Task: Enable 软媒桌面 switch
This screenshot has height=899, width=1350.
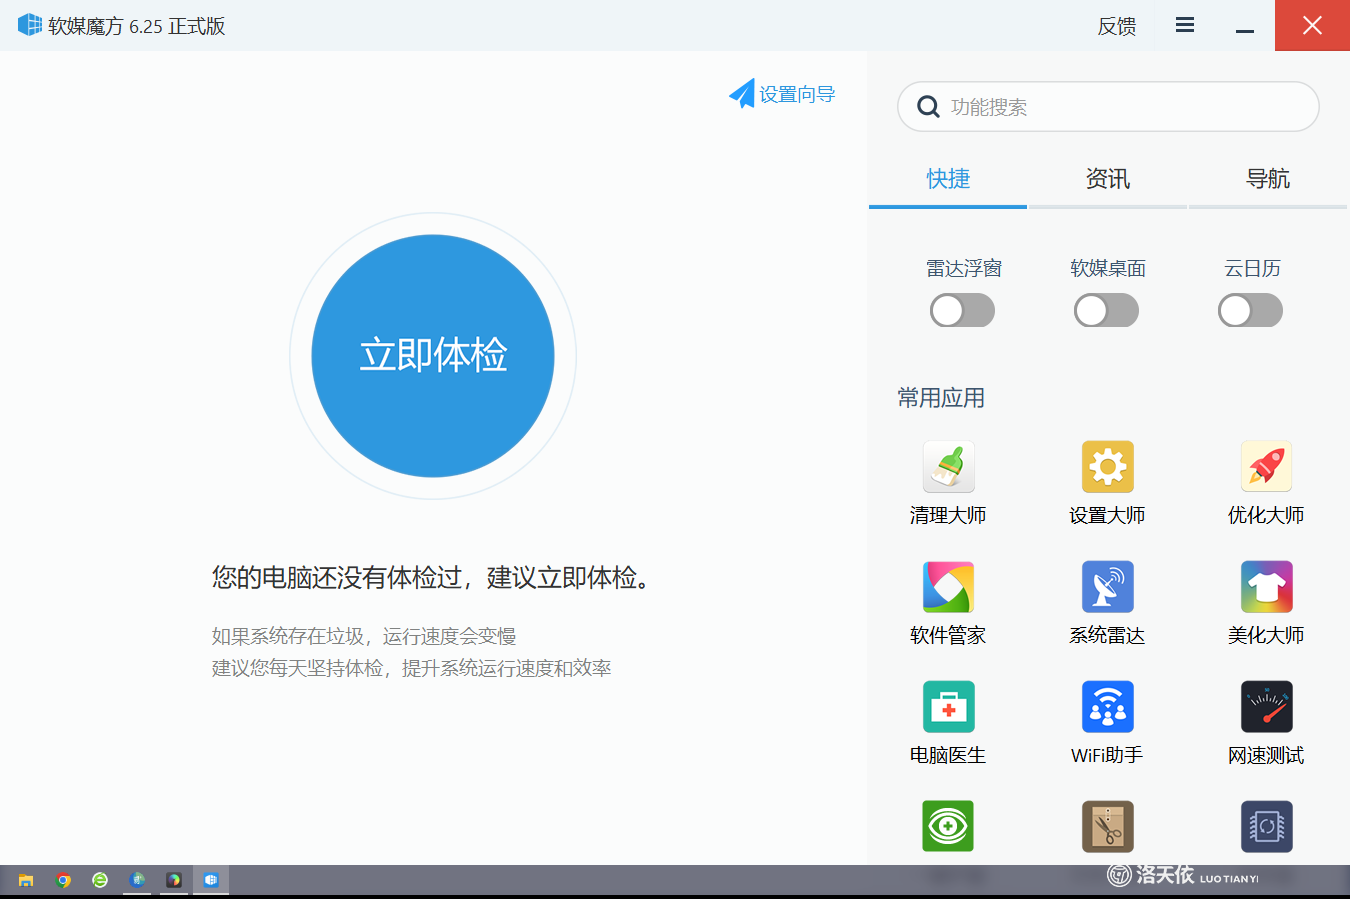Action: coord(1106,310)
